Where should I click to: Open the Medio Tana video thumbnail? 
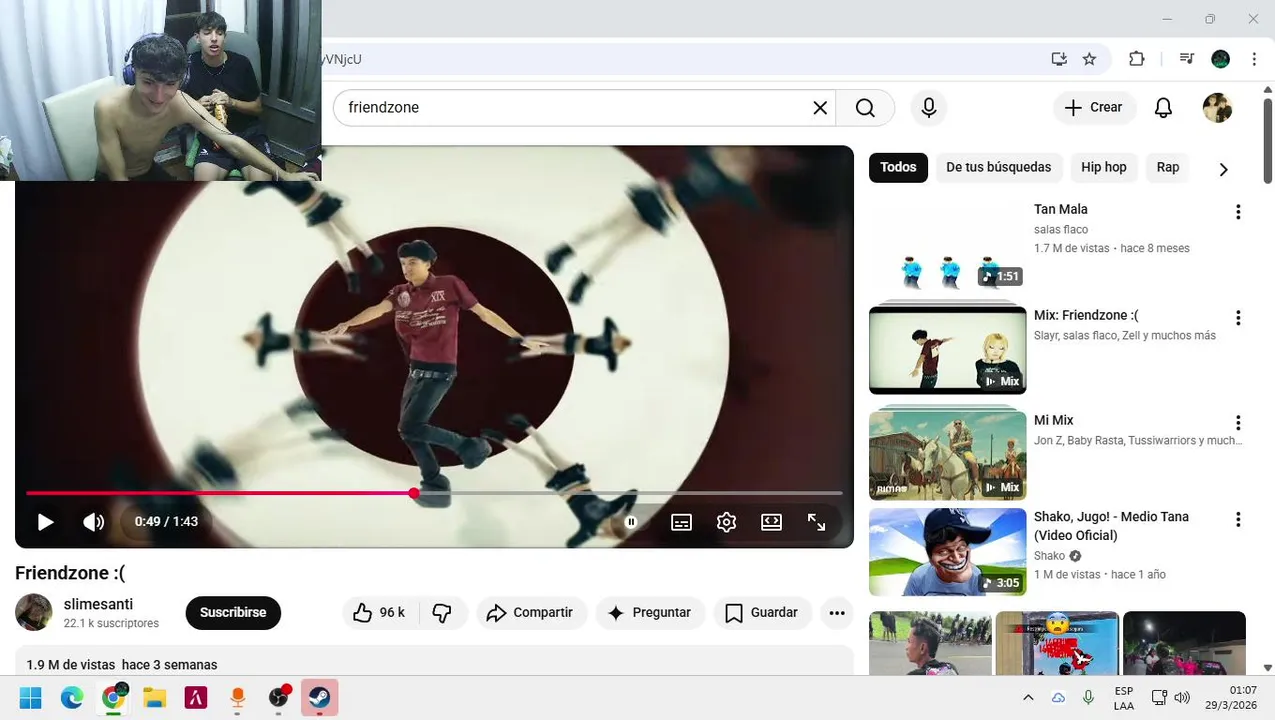point(948,552)
